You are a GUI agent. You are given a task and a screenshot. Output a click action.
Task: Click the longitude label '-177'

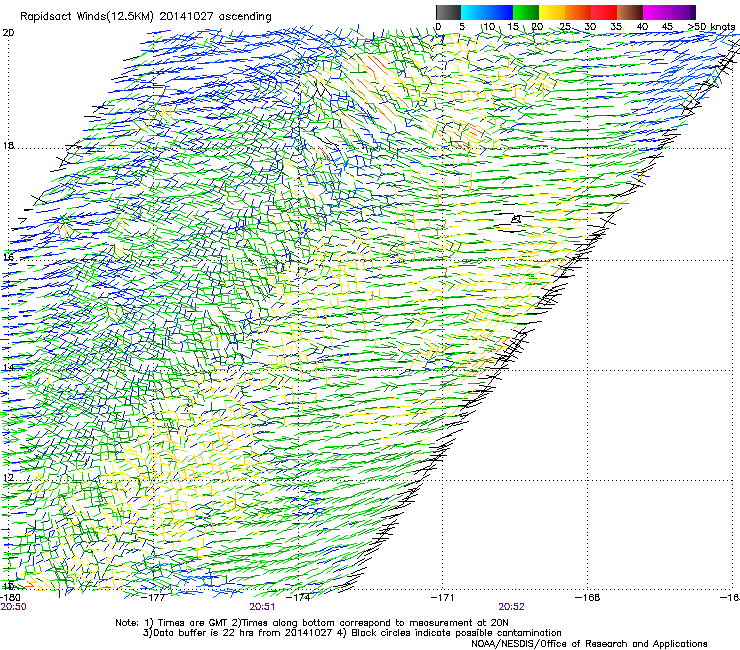click(154, 598)
